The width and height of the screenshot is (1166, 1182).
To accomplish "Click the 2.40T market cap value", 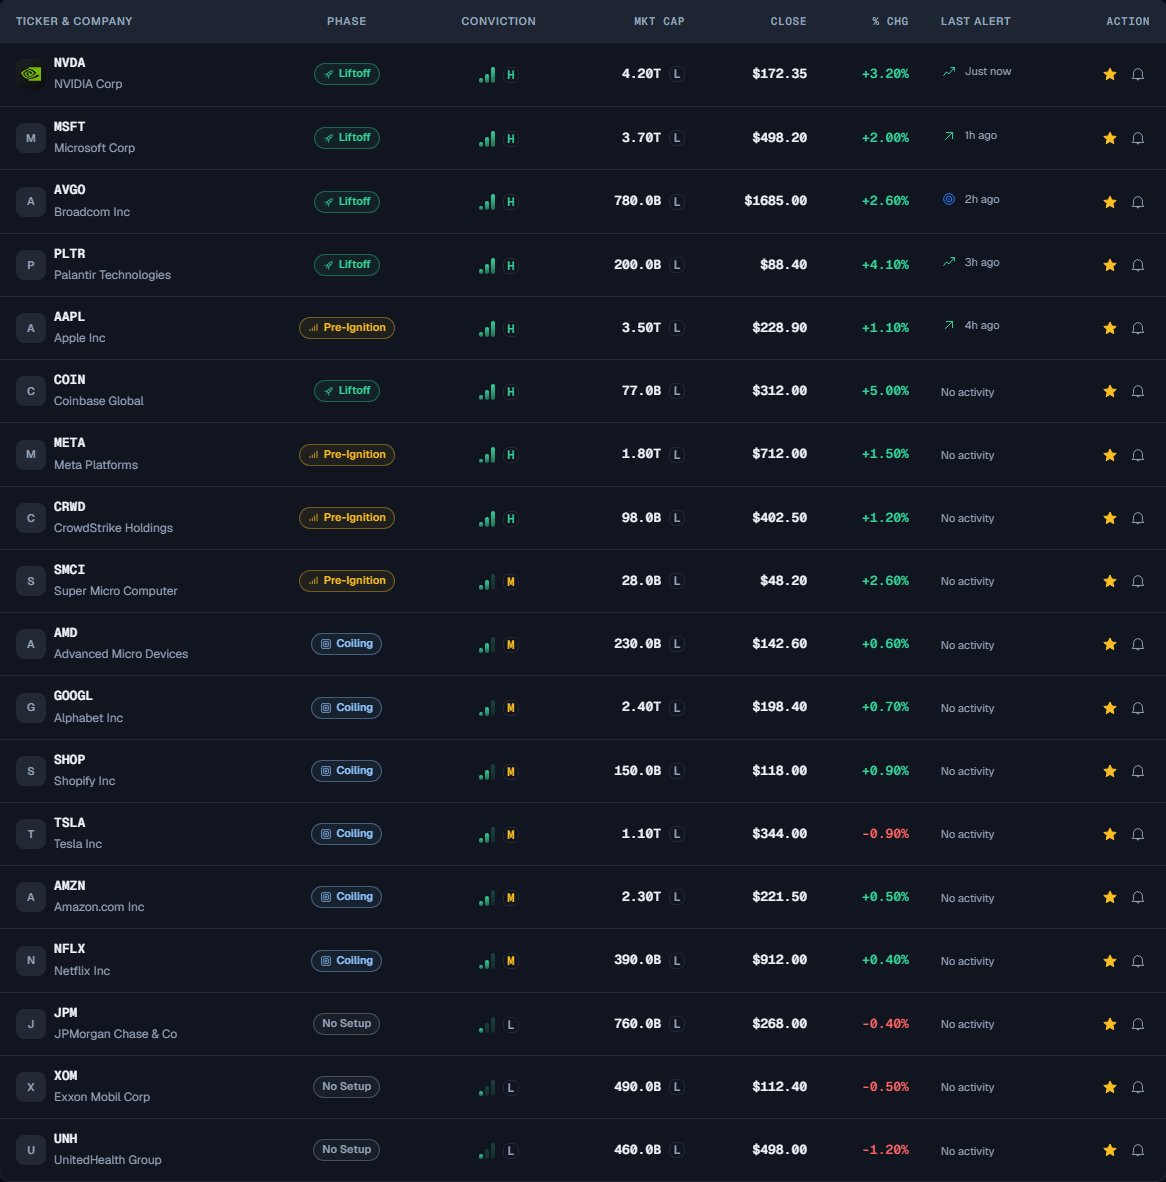I will pos(641,707).
